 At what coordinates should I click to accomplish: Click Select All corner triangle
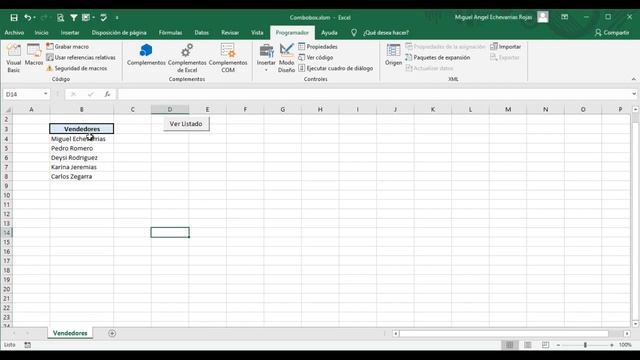tap(7, 109)
